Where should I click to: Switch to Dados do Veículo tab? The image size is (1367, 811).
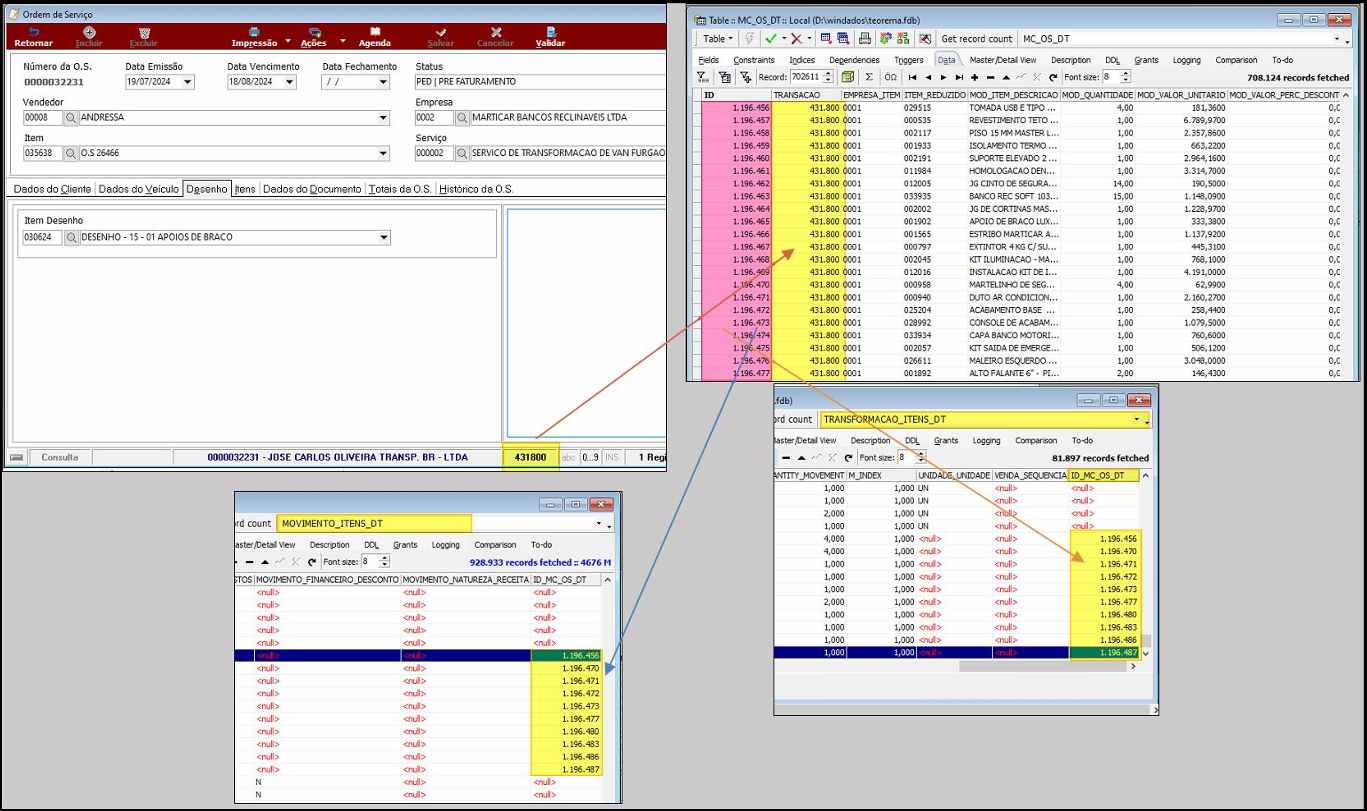pyautogui.click(x=138, y=189)
